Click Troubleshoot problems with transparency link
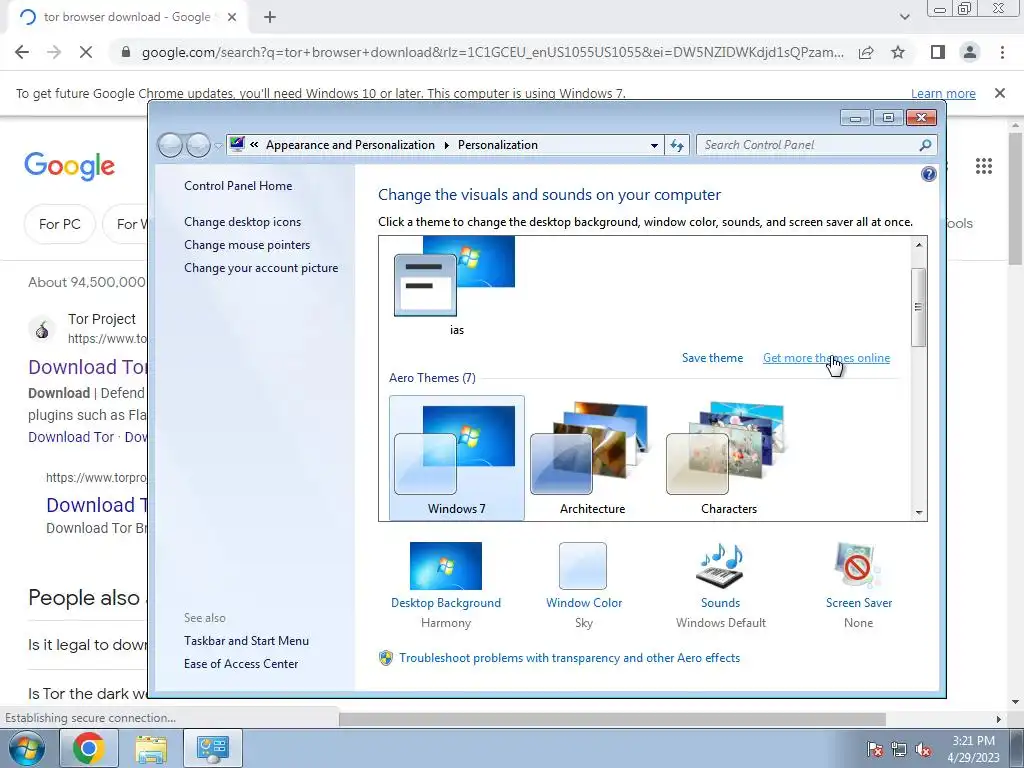Viewport: 1024px width, 768px height. (x=569, y=658)
